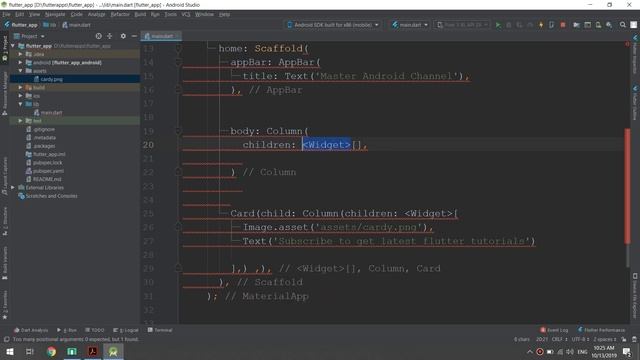Click Adobe Acrobat icon in taskbar
Viewport: 640px width, 360px height.
(93, 351)
